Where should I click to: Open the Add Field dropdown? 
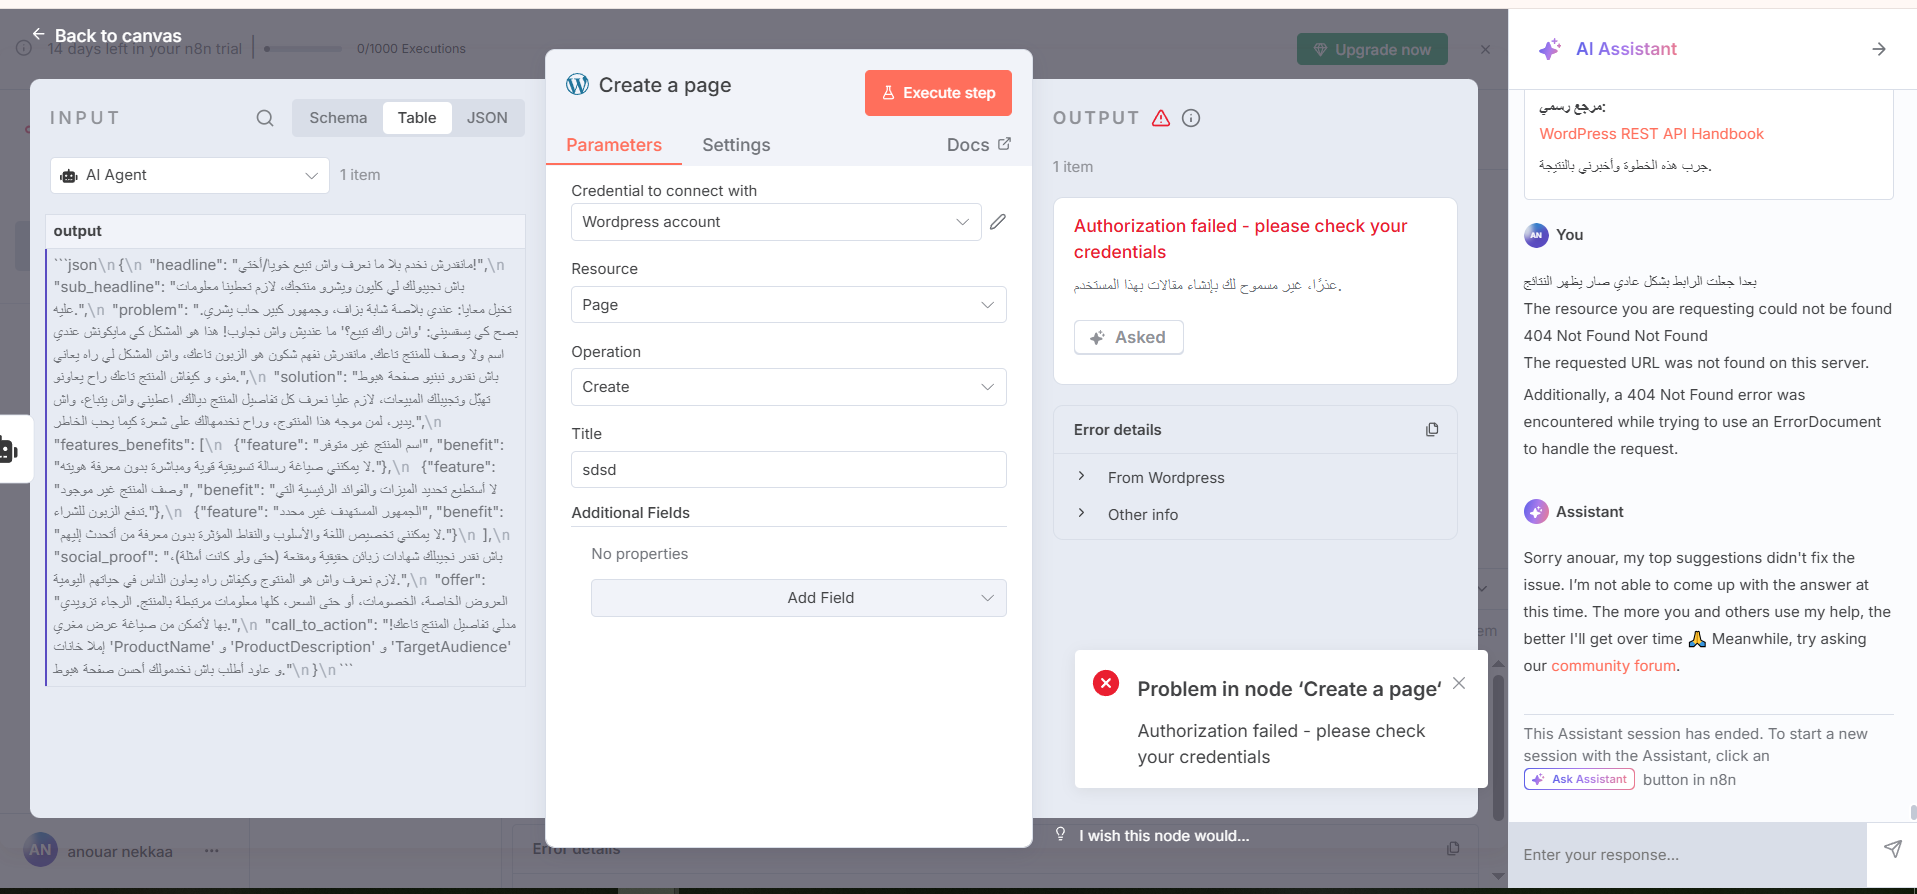point(799,598)
